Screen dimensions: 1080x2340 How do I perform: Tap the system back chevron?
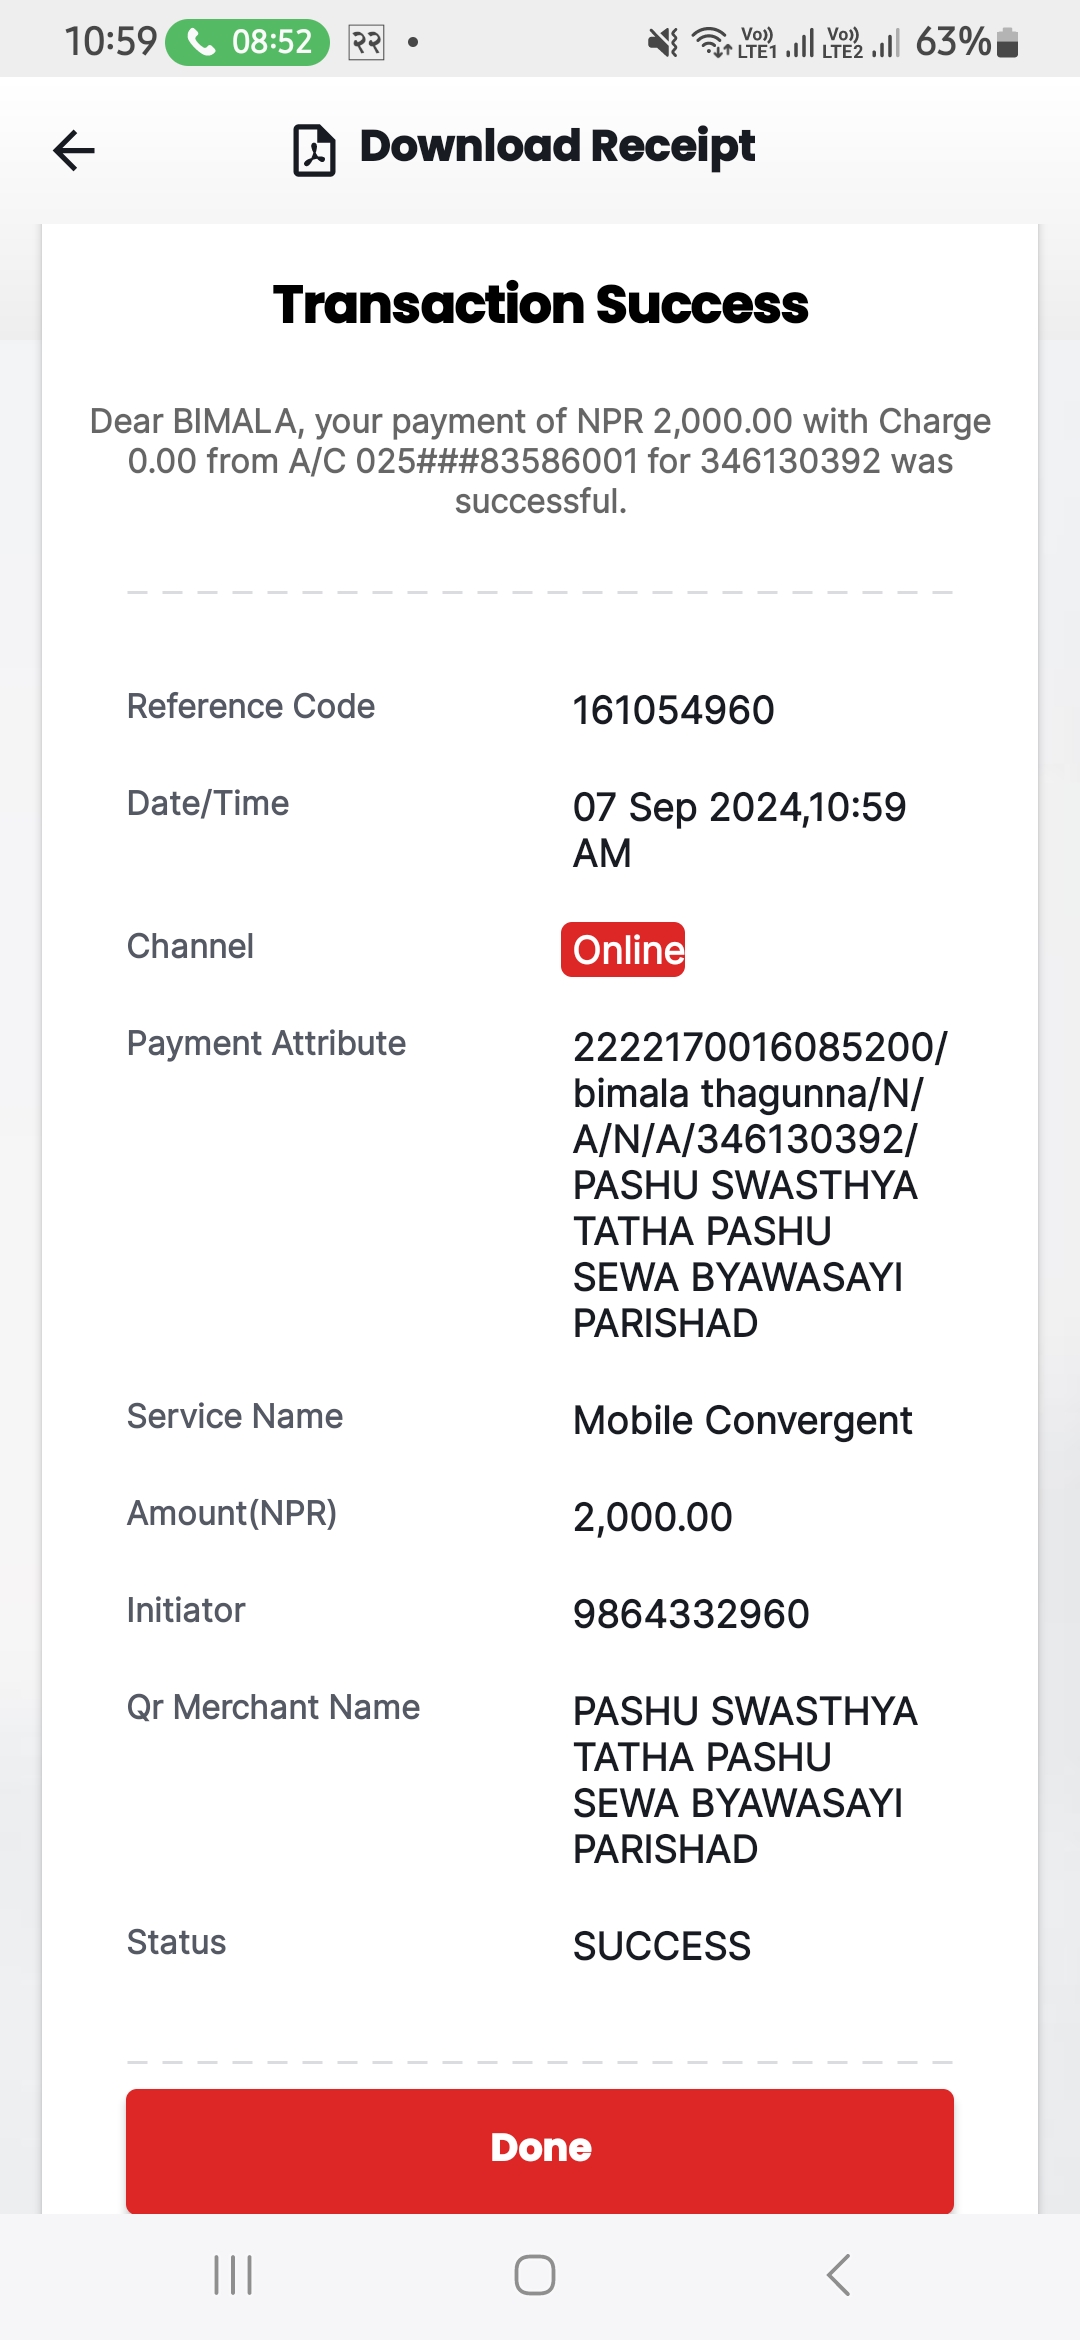click(838, 2275)
